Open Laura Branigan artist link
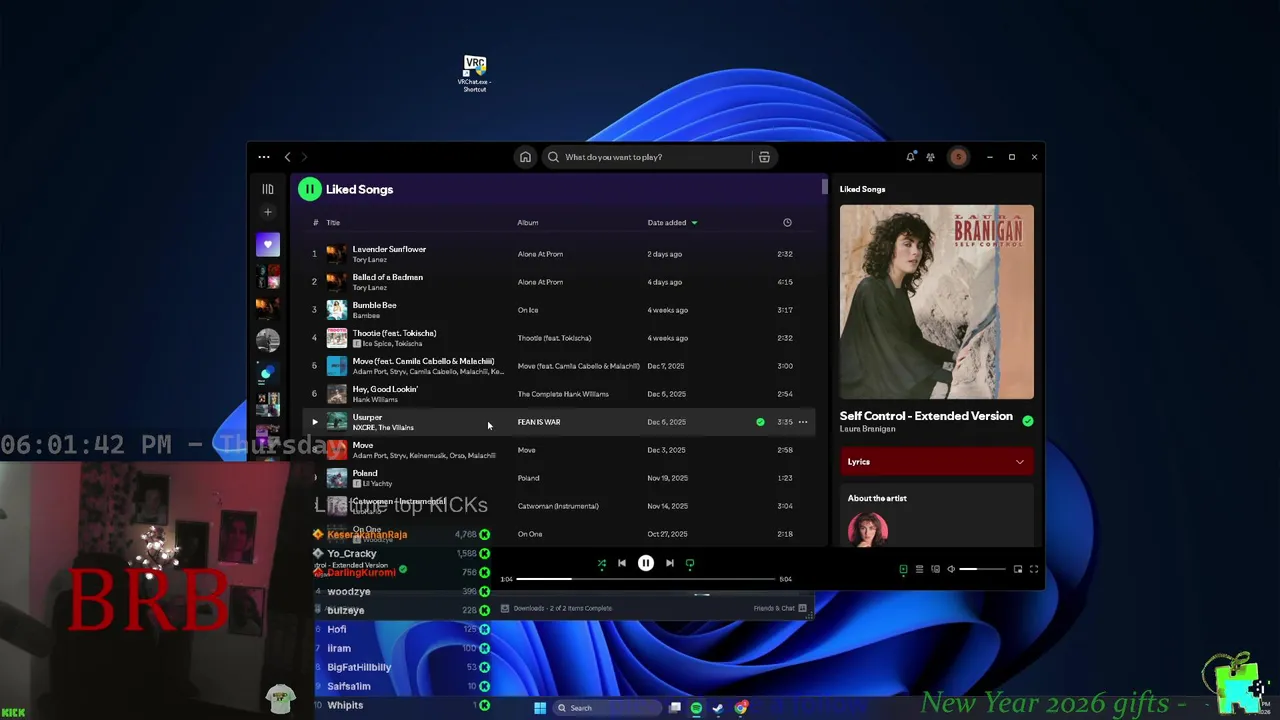This screenshot has width=1280, height=720. 867,429
